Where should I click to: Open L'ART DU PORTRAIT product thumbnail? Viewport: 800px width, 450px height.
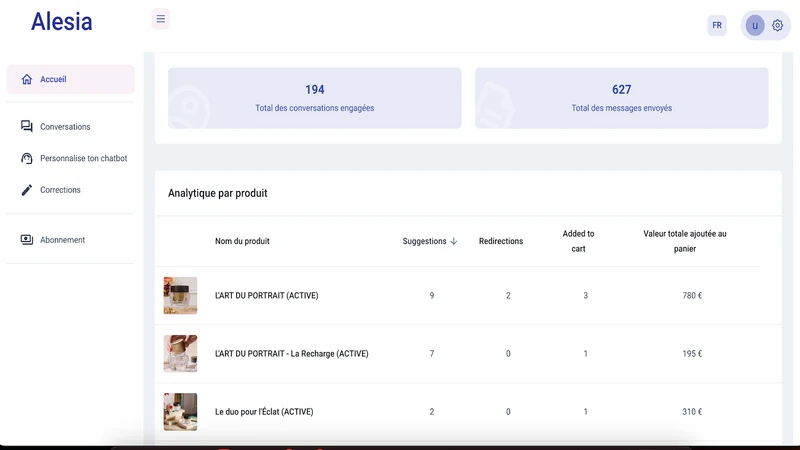point(180,295)
